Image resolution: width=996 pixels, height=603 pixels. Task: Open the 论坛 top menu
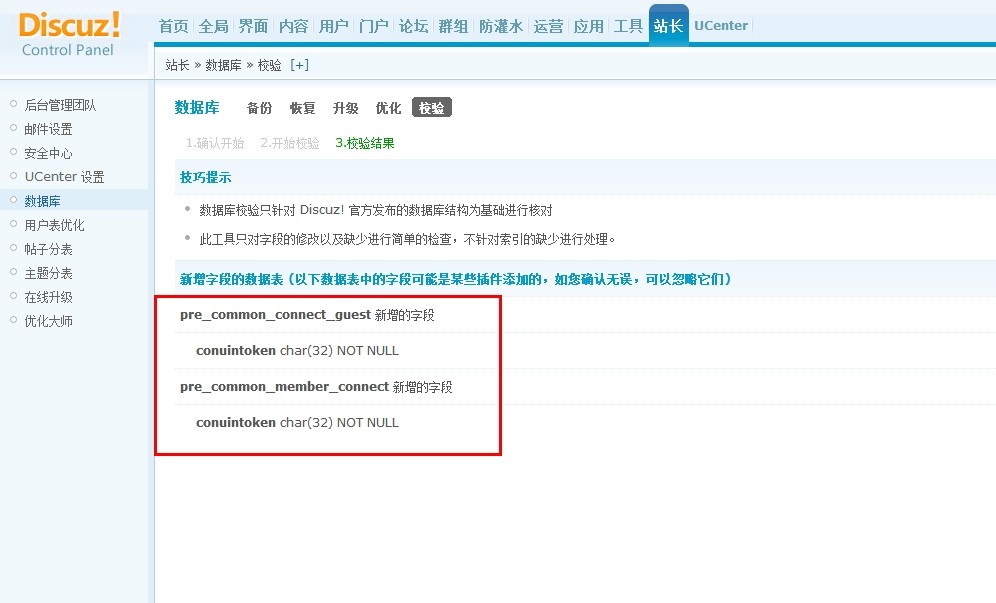[413, 26]
